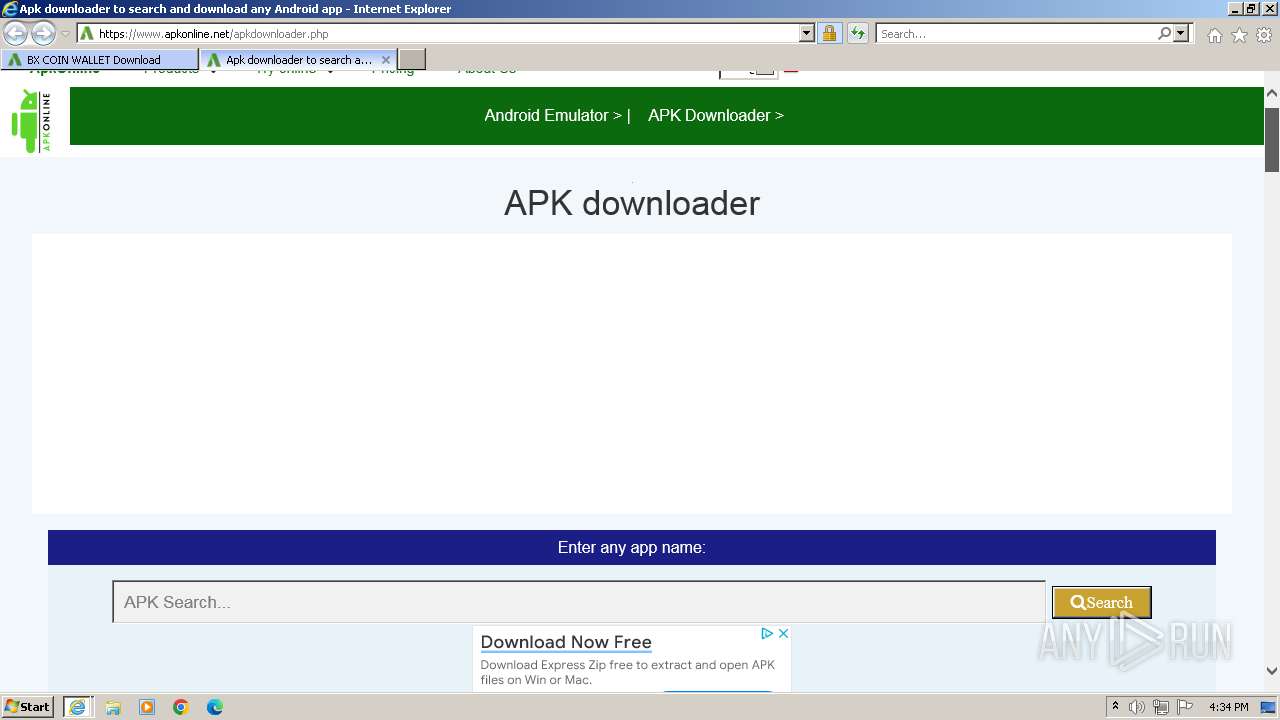Screen dimensions: 1280x720
Task: Click the refresh page icon
Action: pos(858,33)
